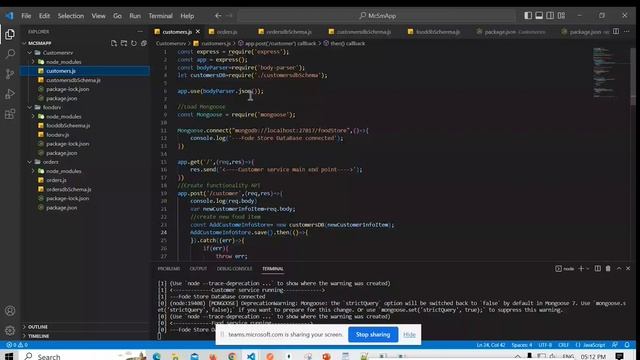The image size is (640, 360).
Task: Close the terminal panel
Action: pyautogui.click(x=628, y=269)
